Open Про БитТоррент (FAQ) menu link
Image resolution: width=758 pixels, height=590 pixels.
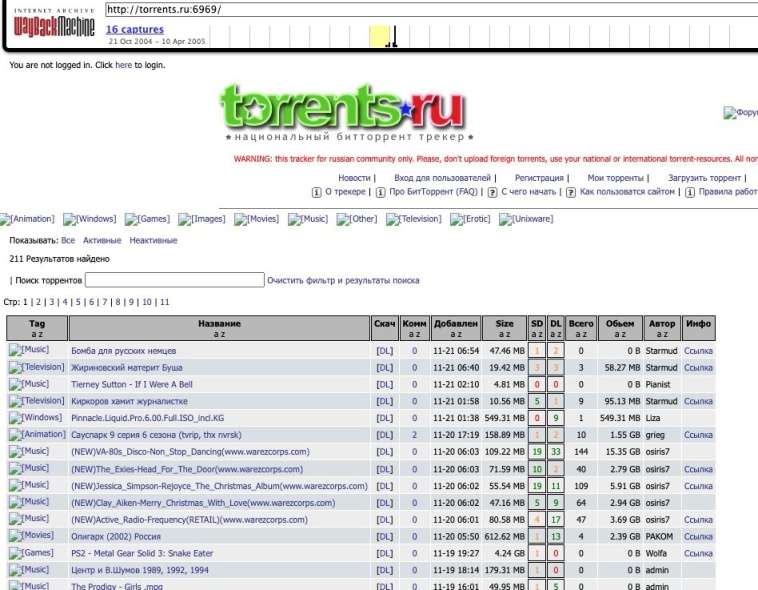[x=433, y=192]
